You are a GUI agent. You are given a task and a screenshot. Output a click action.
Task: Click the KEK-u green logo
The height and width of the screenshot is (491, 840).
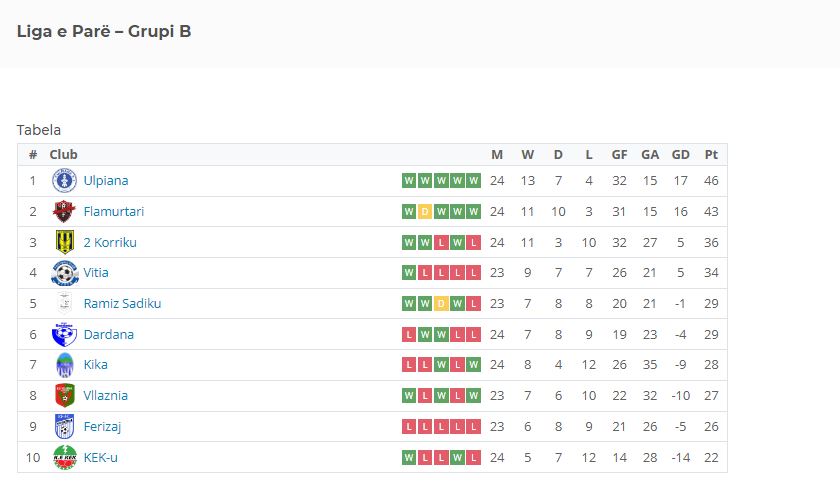[65, 457]
